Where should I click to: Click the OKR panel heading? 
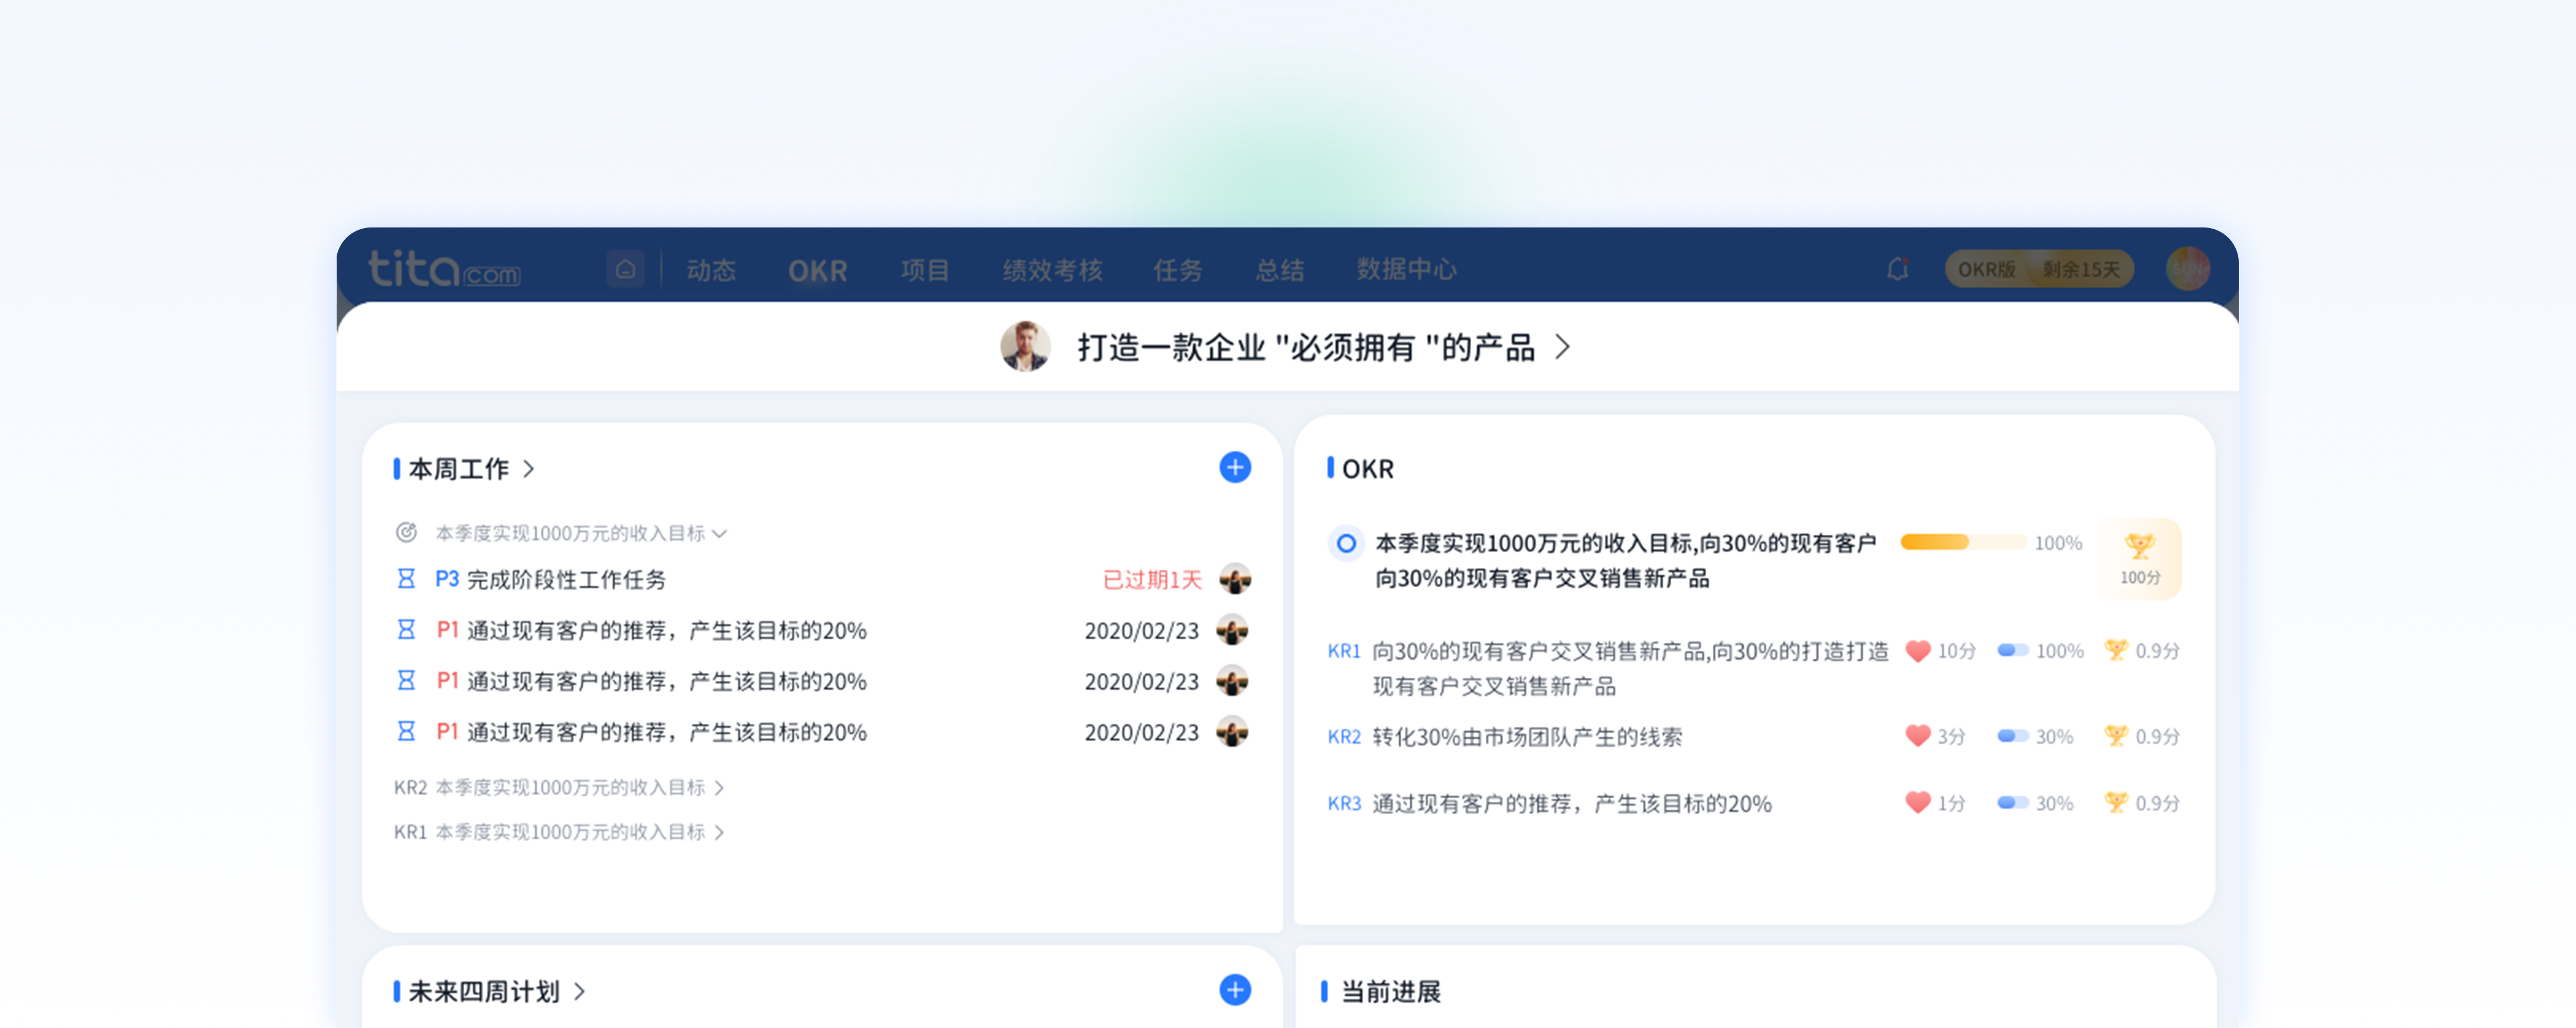point(1367,468)
